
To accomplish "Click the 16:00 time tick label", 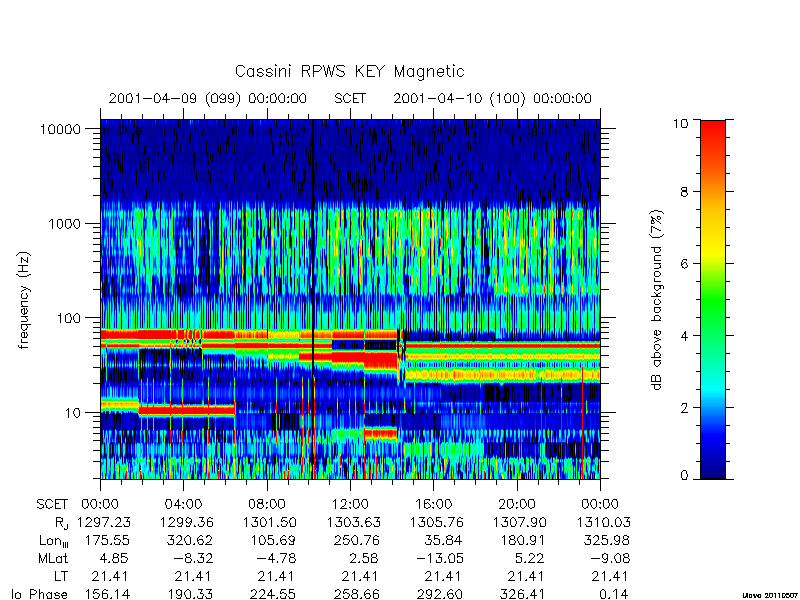I will pyautogui.click(x=433, y=505).
